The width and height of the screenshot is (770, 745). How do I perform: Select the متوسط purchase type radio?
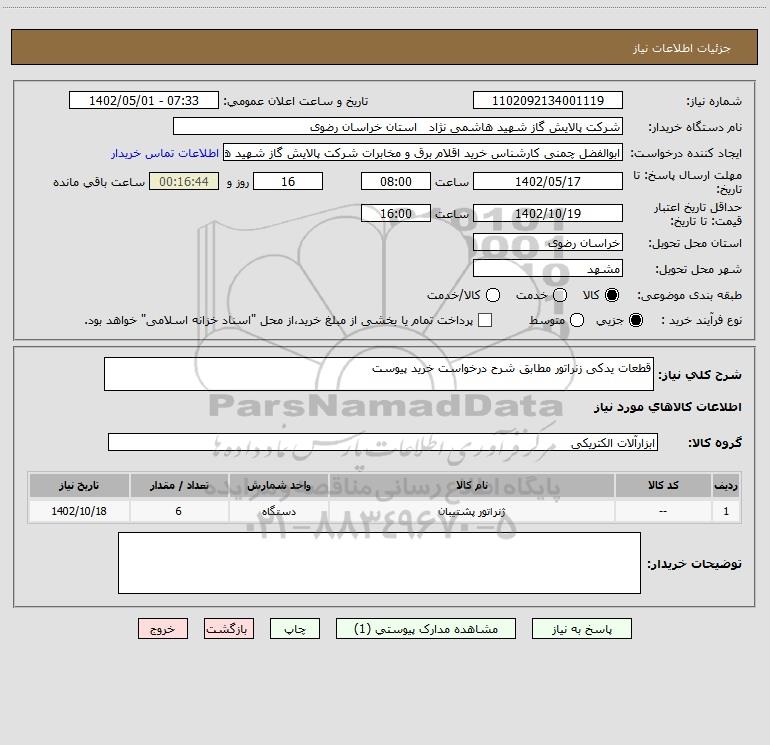point(577,320)
